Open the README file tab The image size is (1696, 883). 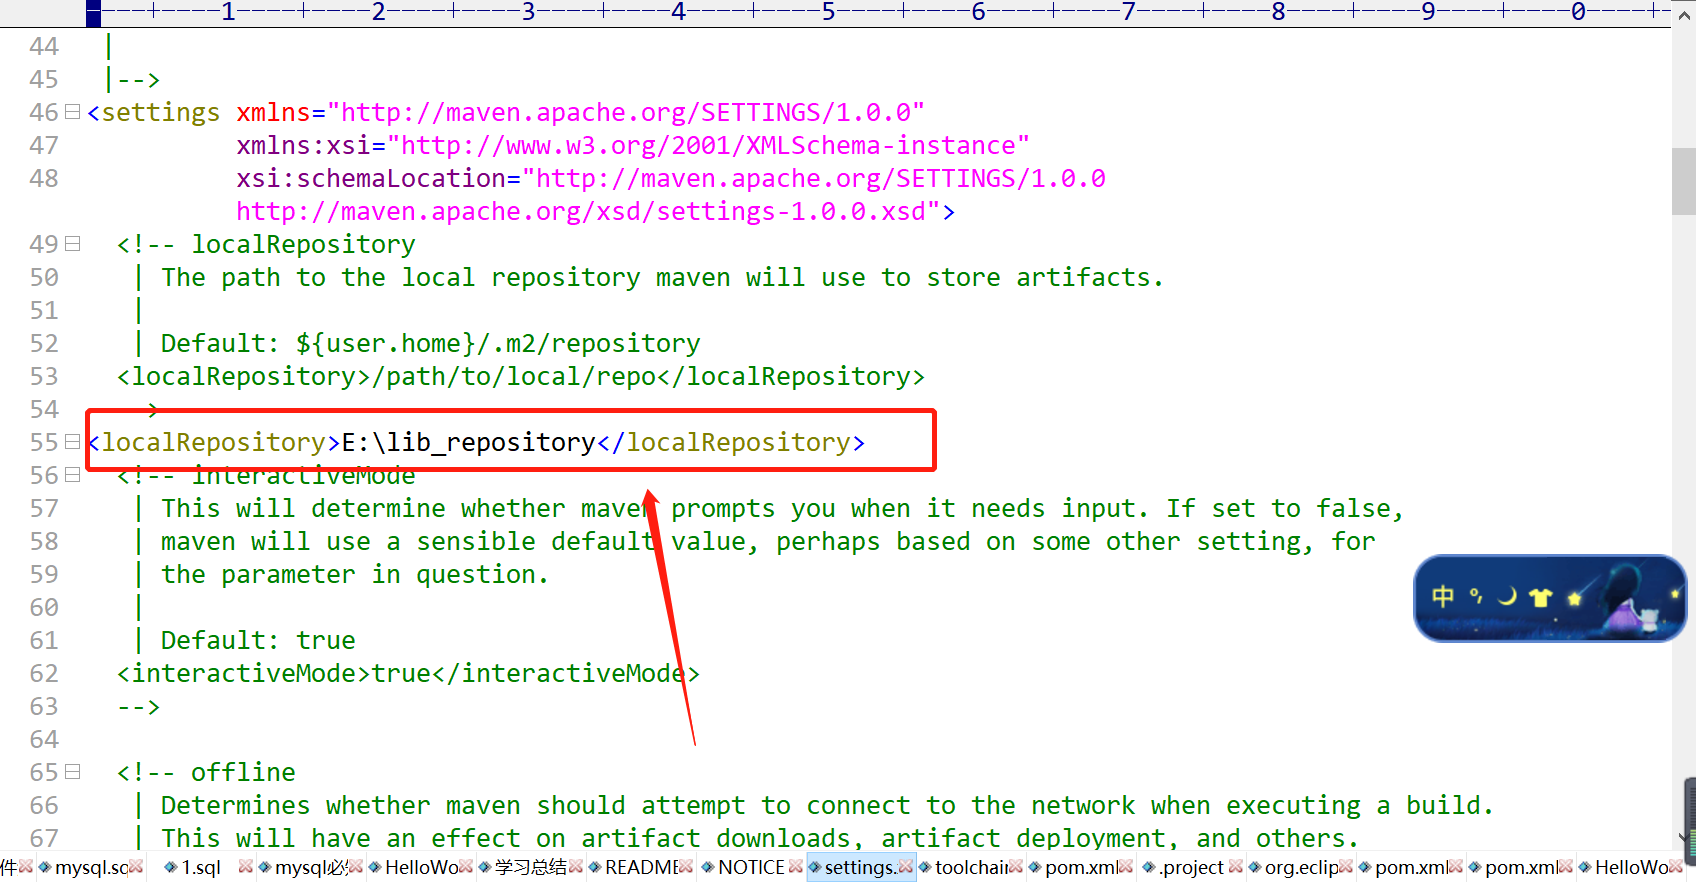point(642,867)
